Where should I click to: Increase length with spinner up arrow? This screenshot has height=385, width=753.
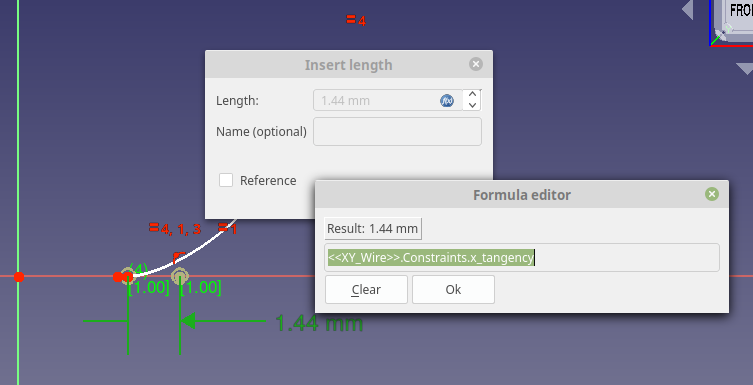click(472, 95)
